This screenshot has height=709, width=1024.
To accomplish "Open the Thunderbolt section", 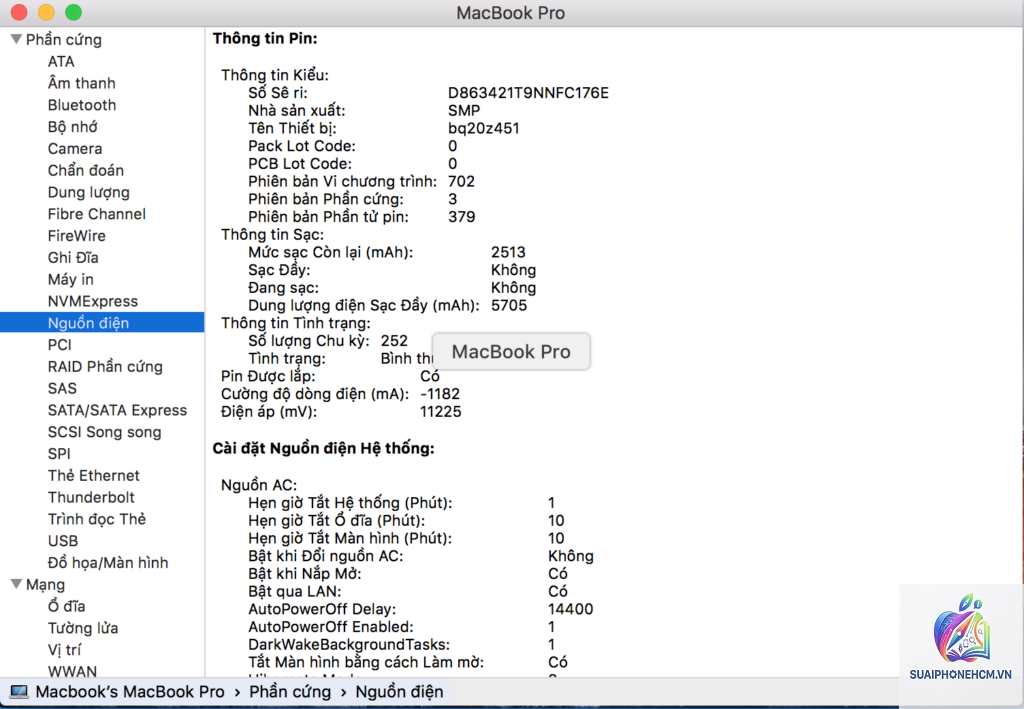I will click(x=91, y=497).
